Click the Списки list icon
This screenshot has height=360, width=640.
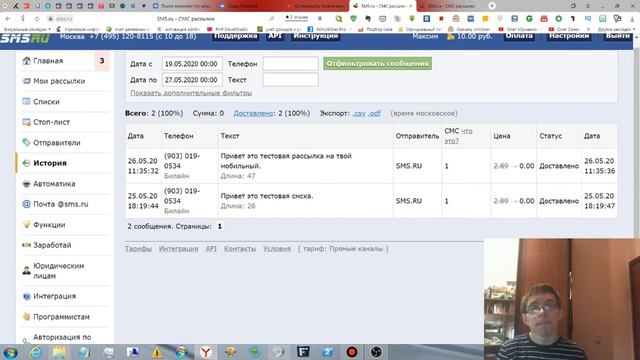[x=27, y=101]
